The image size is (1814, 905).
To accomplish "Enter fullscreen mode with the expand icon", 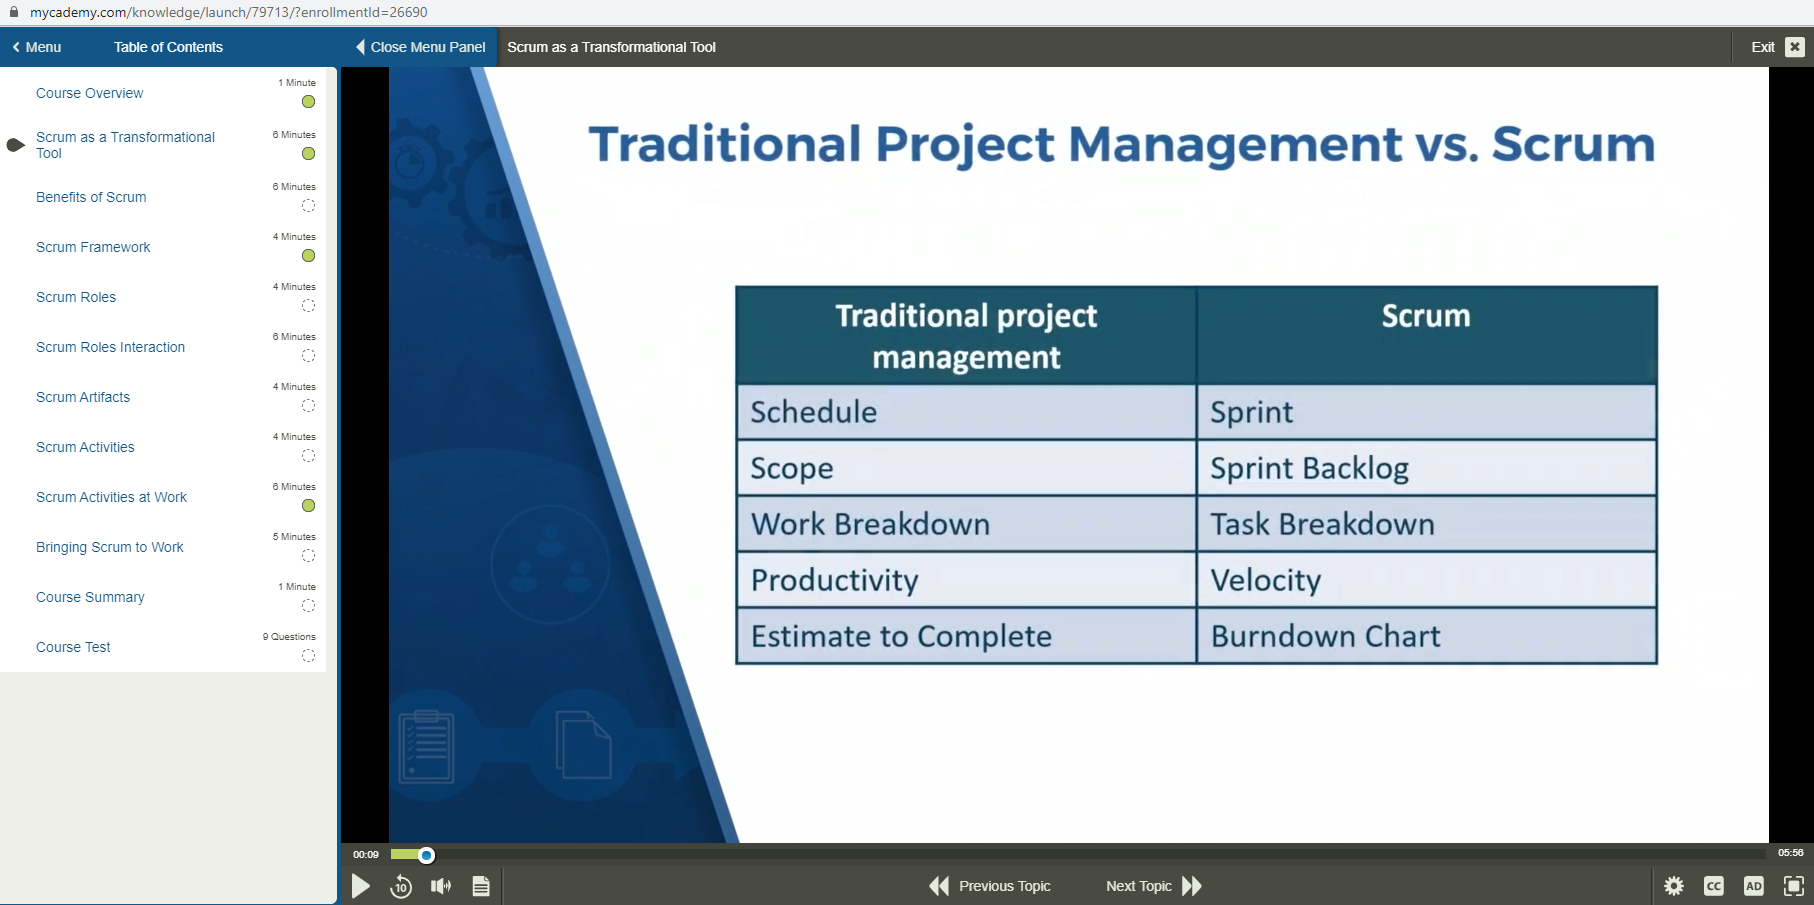I will click(x=1794, y=886).
